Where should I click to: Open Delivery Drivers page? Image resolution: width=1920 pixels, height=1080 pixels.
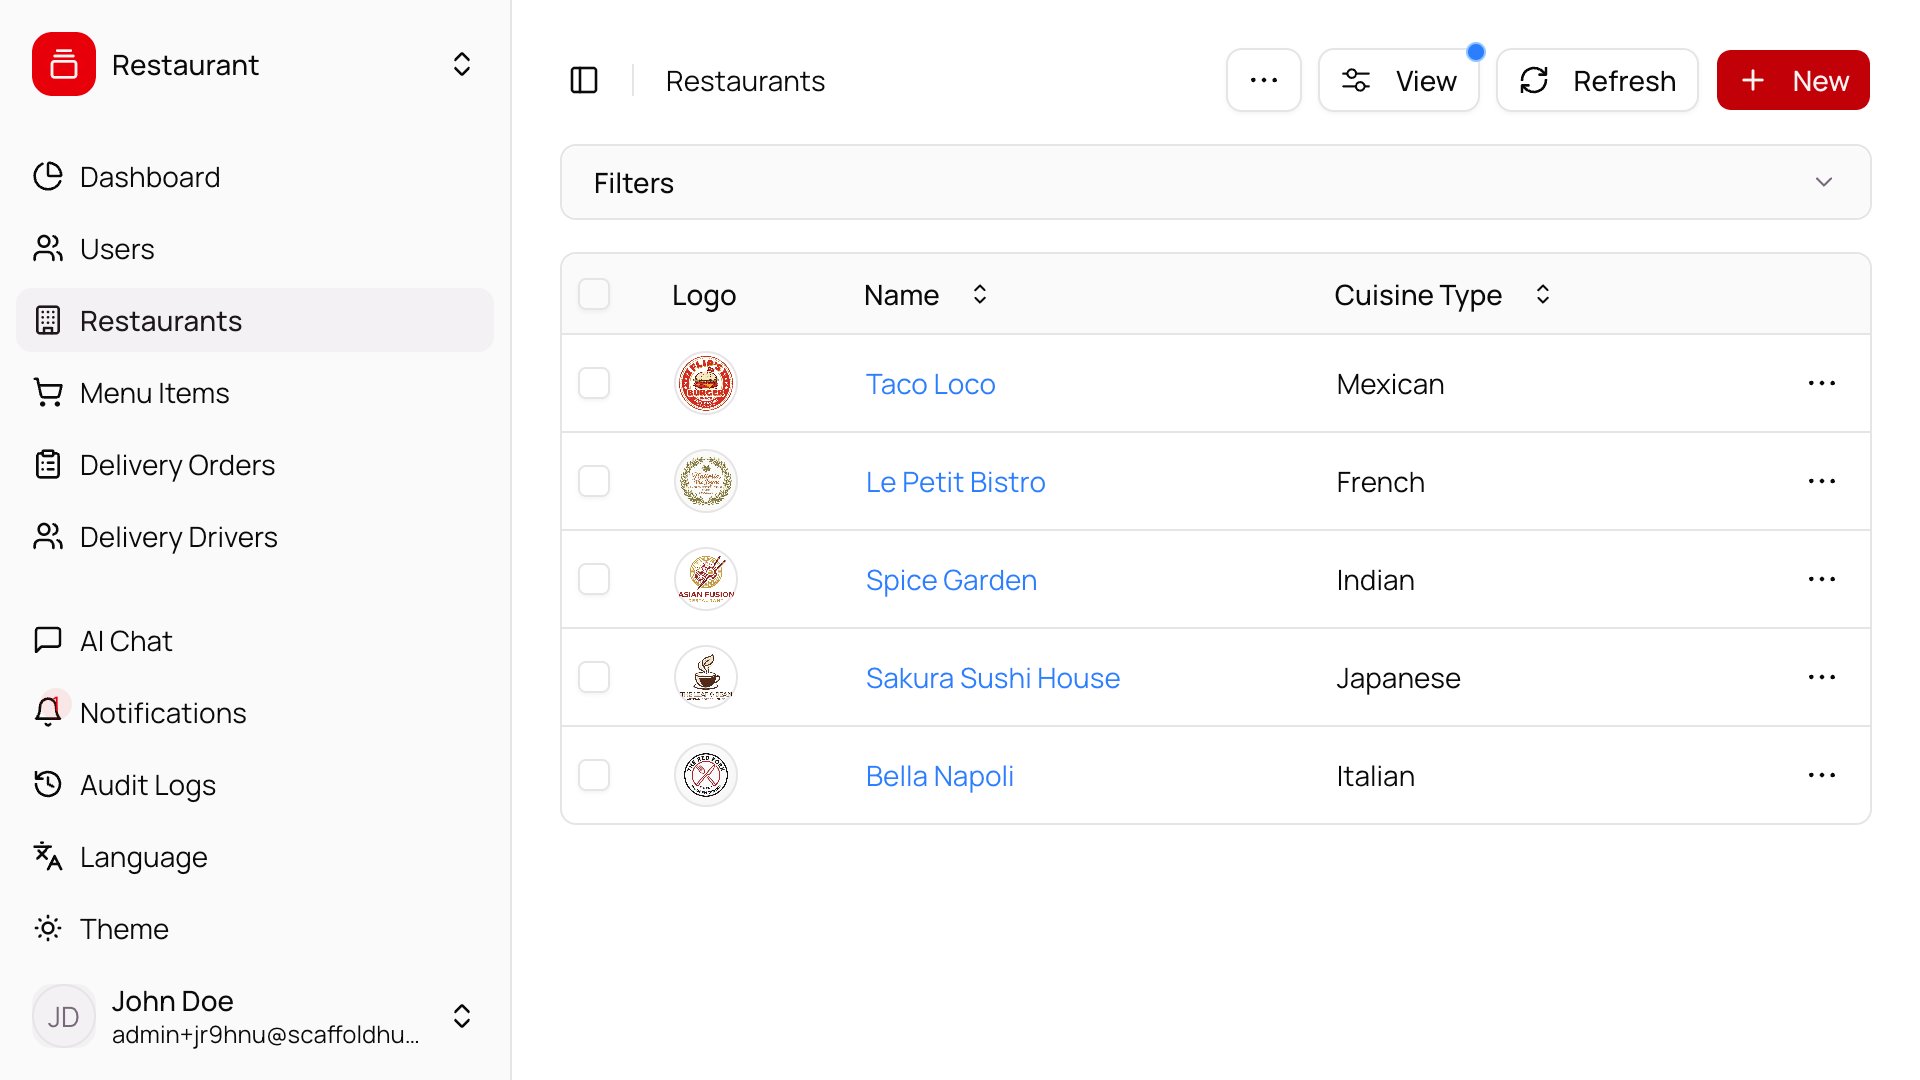coord(178,537)
